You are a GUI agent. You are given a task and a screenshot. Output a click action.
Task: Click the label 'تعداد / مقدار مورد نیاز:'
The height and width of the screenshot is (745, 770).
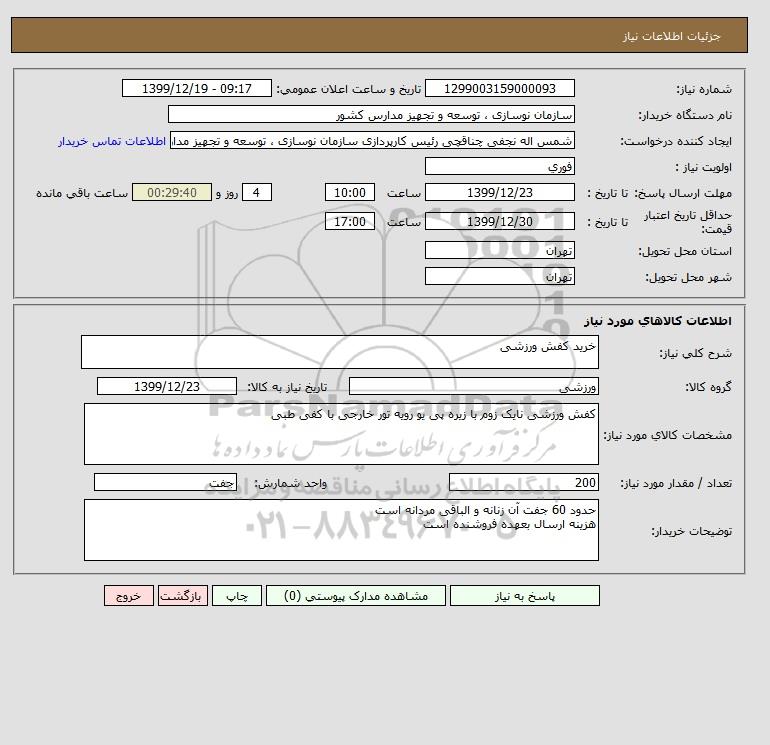[676, 483]
